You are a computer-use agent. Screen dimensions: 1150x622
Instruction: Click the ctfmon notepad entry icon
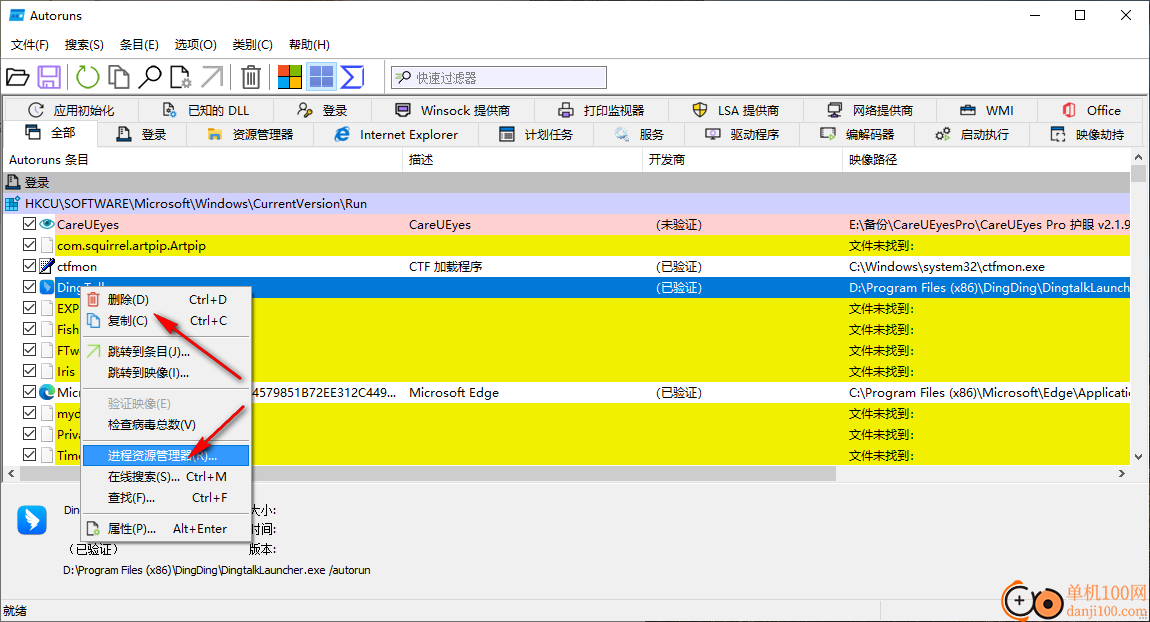[x=47, y=266]
